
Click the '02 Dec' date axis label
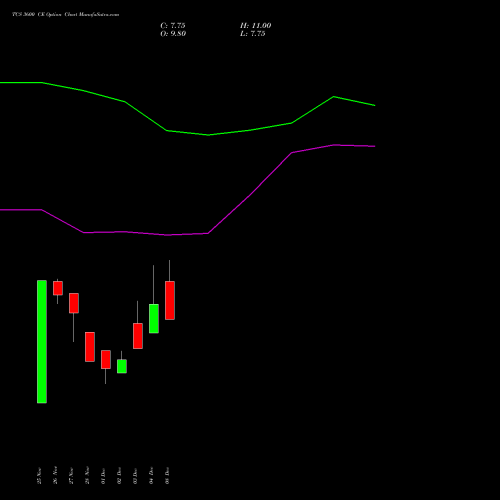(119, 476)
